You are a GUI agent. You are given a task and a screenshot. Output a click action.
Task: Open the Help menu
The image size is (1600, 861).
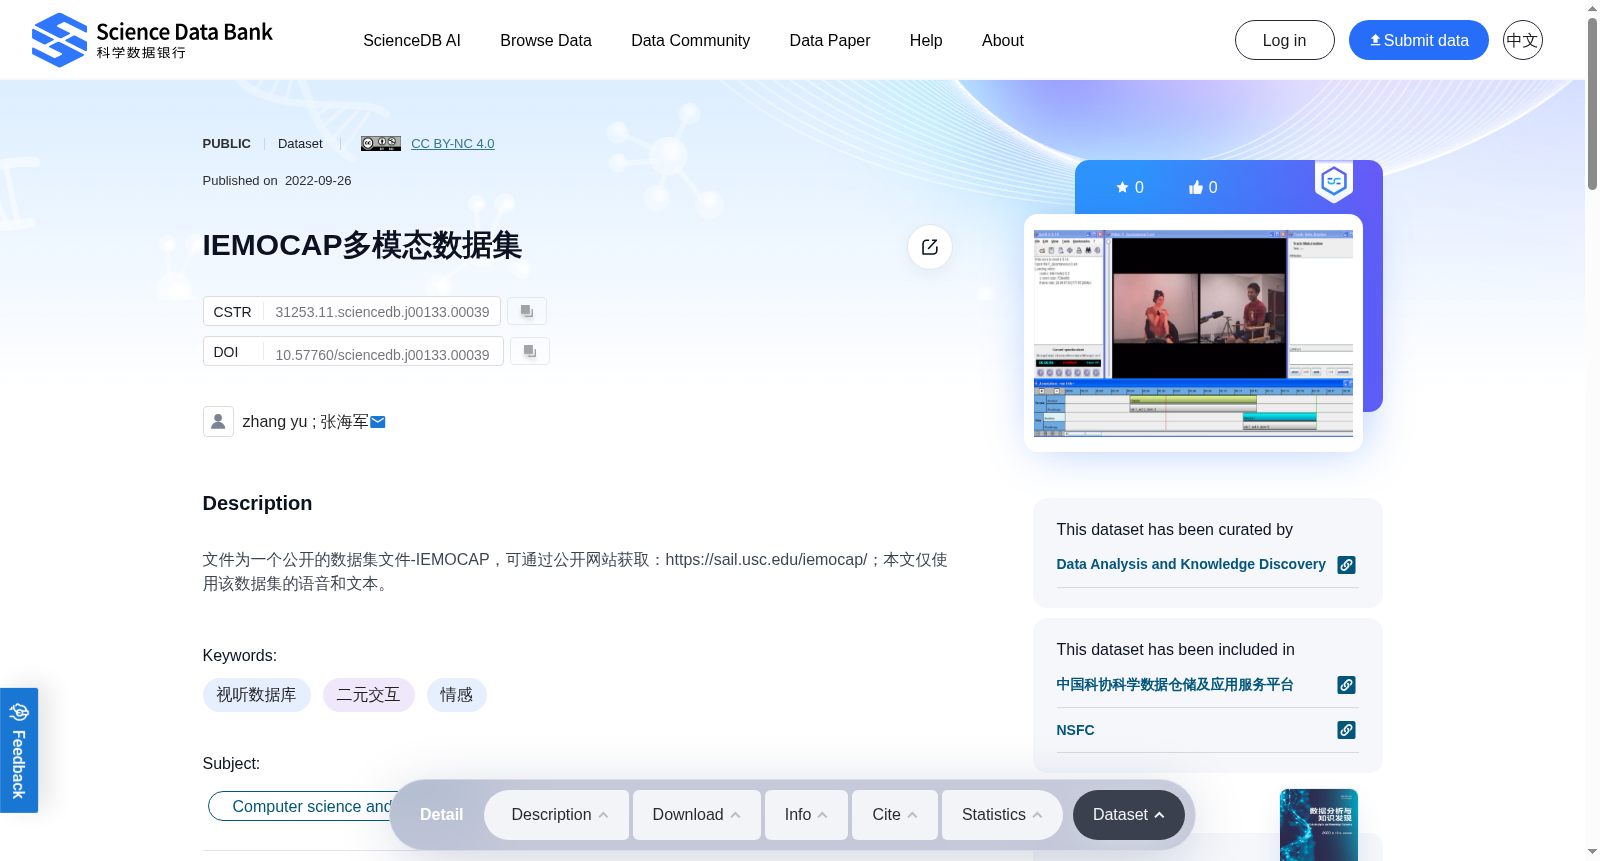point(926,40)
